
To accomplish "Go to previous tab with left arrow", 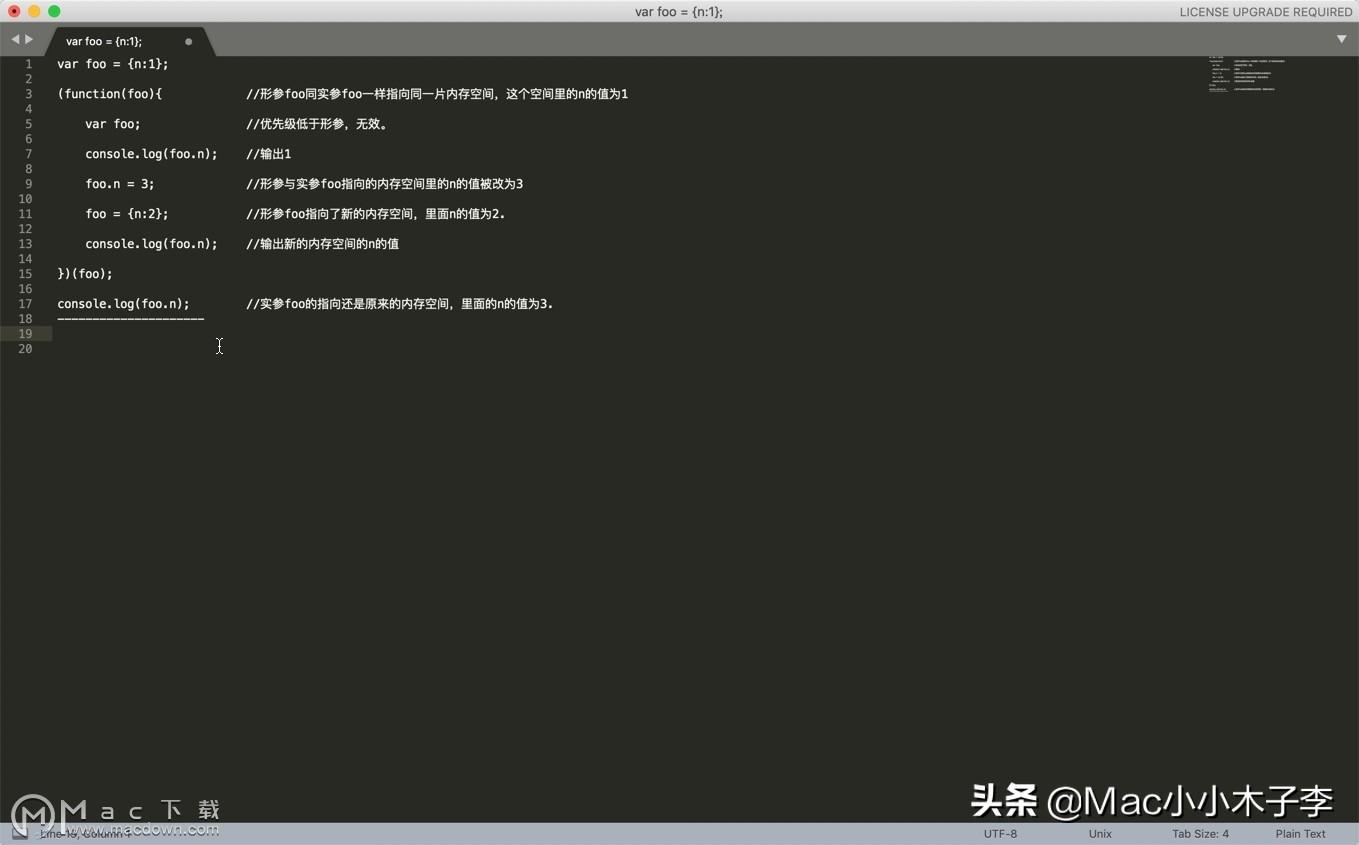I will [15, 39].
